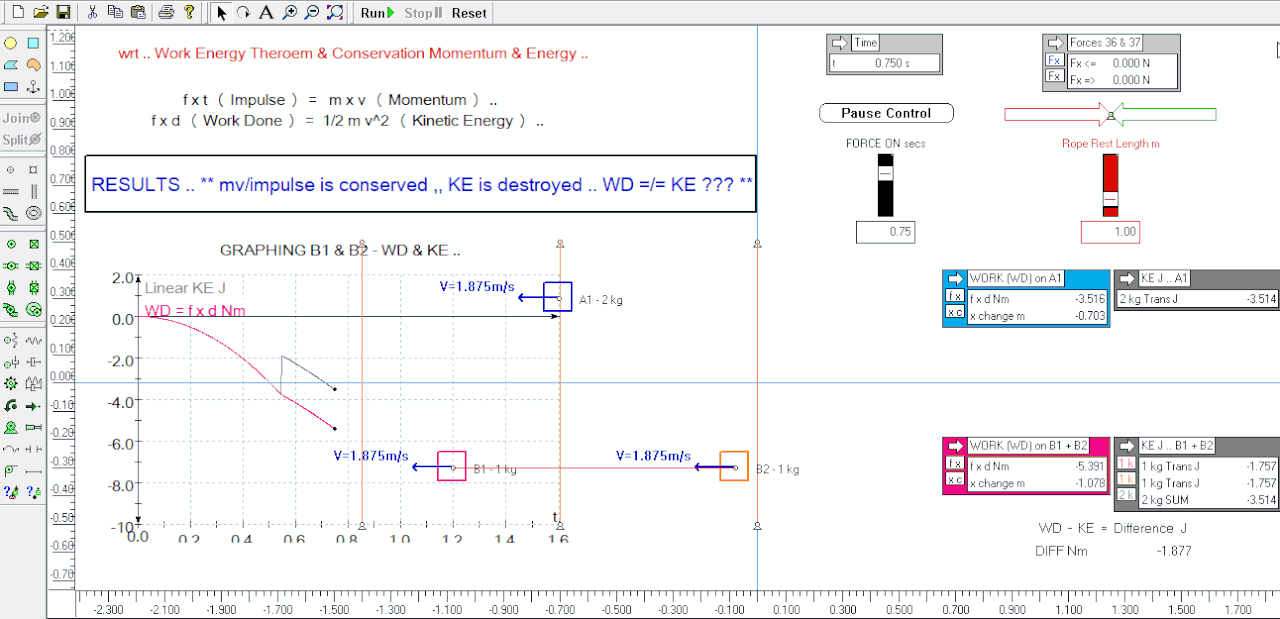Click Stop to stop the simulation
This screenshot has width=1280, height=619.
coord(423,13)
